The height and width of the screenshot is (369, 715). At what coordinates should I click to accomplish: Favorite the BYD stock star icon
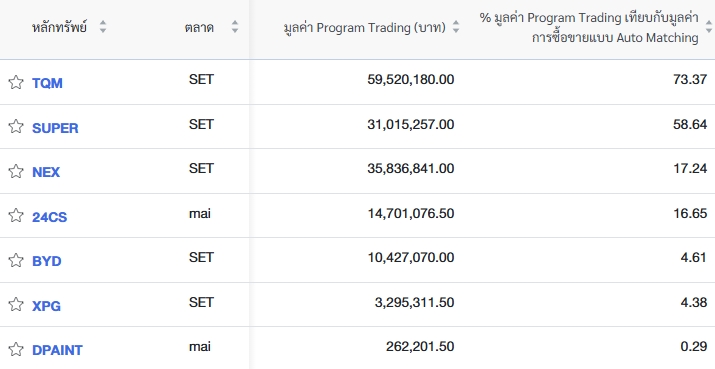[x=16, y=260]
